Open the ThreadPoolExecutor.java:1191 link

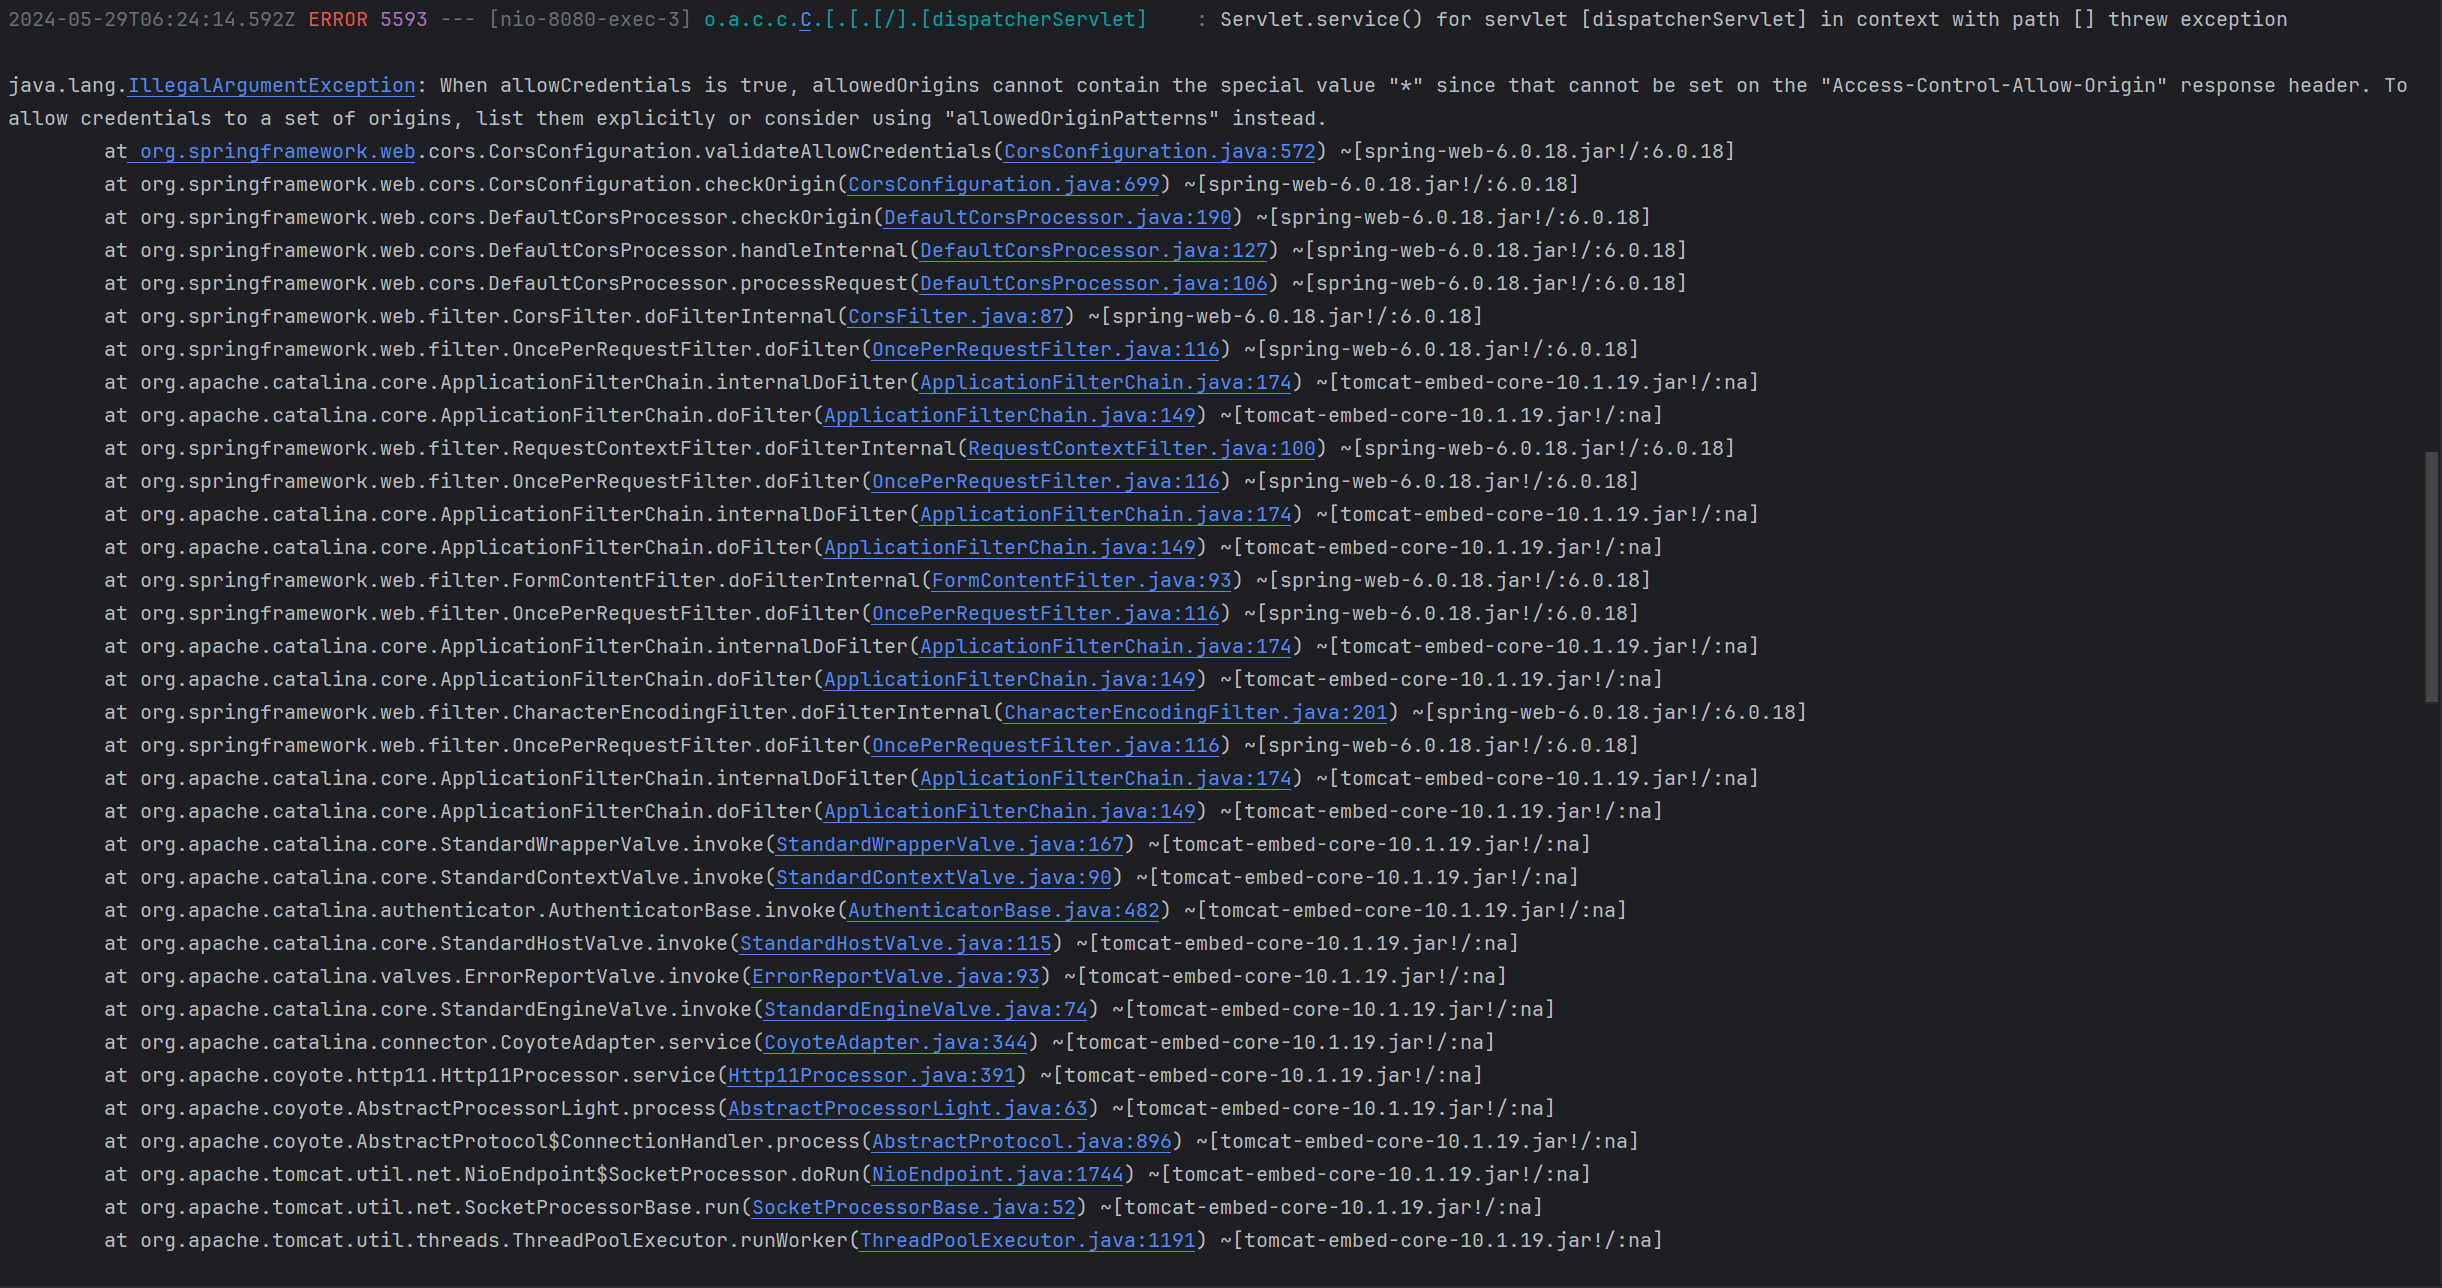point(1027,1241)
